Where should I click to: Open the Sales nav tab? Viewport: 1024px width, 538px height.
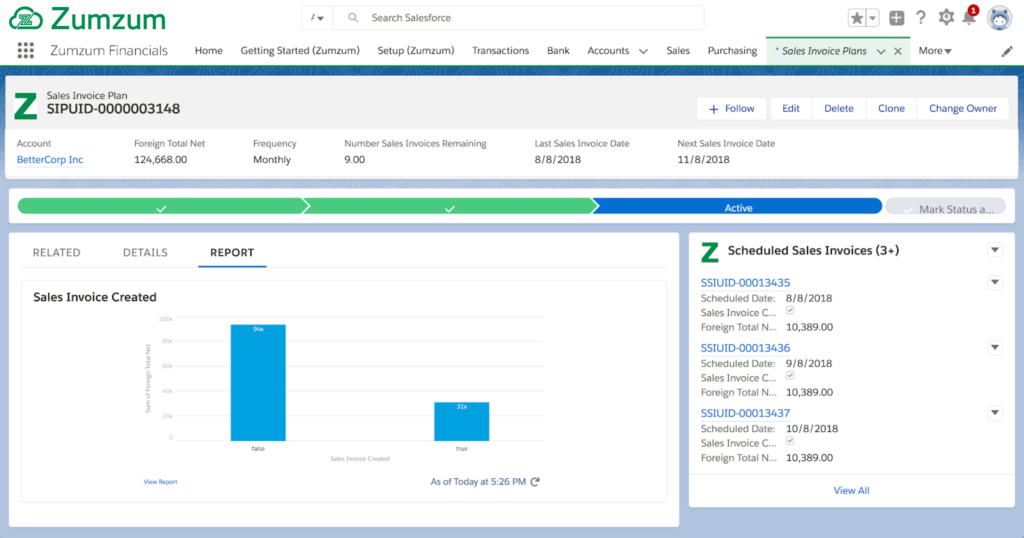tap(678, 50)
